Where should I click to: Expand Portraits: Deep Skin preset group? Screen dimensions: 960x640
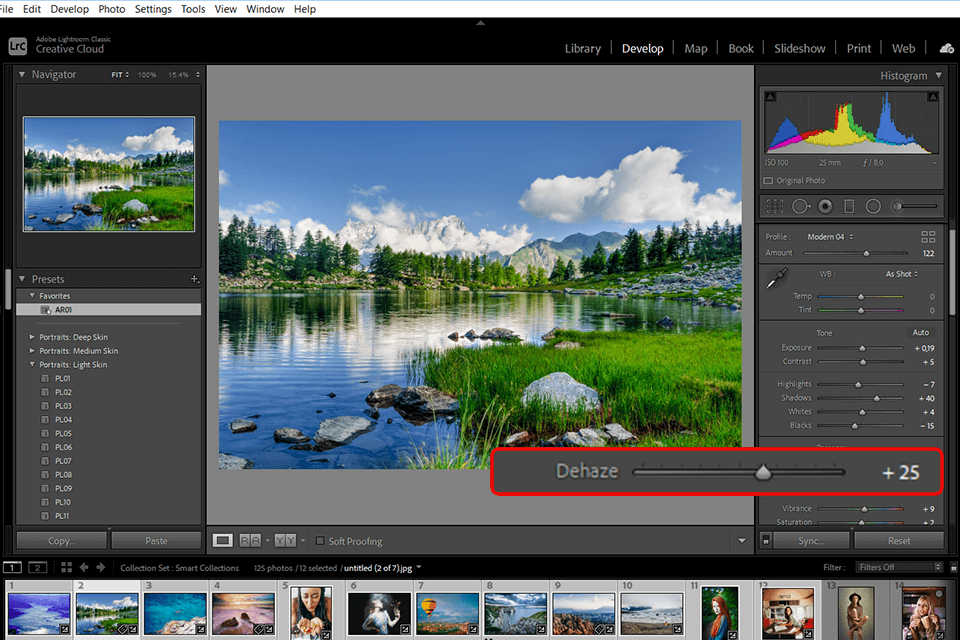point(31,337)
